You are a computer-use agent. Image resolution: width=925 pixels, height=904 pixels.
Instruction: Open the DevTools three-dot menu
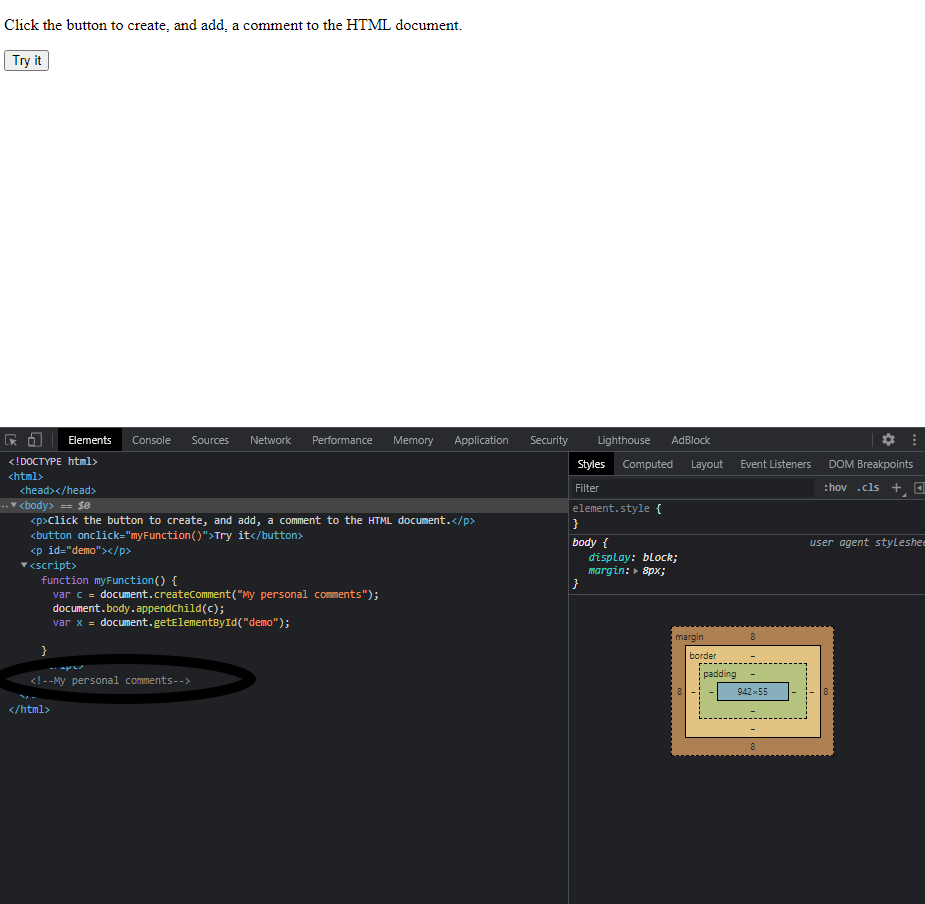(x=914, y=440)
